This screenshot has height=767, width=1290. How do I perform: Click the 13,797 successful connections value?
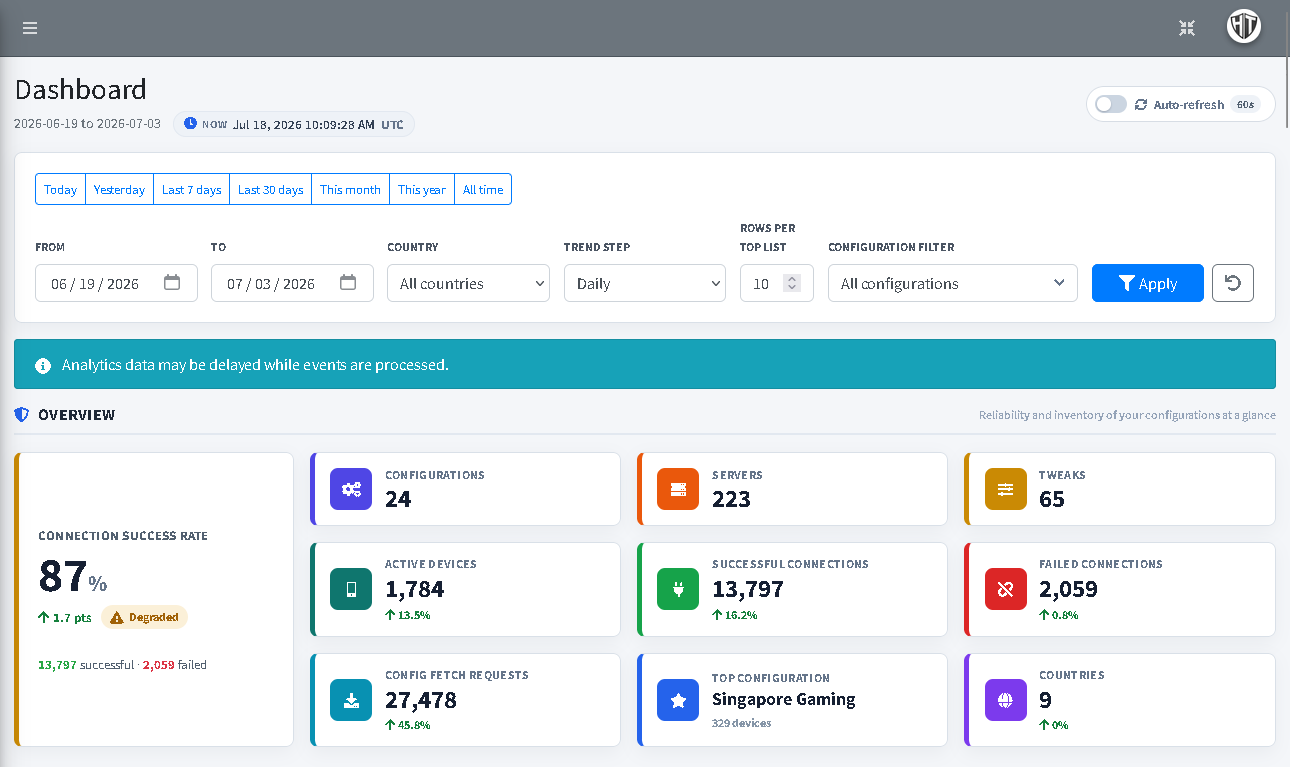(x=748, y=589)
